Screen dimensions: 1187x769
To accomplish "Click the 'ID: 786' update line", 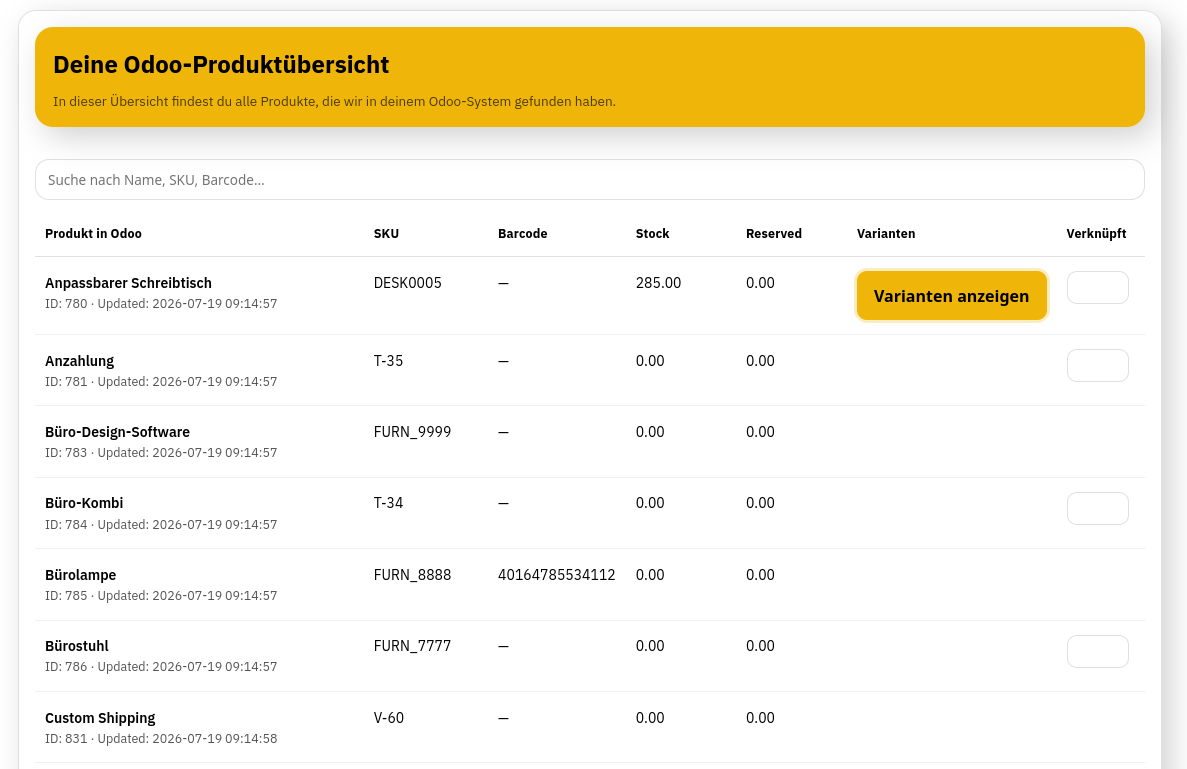I will click(161, 667).
